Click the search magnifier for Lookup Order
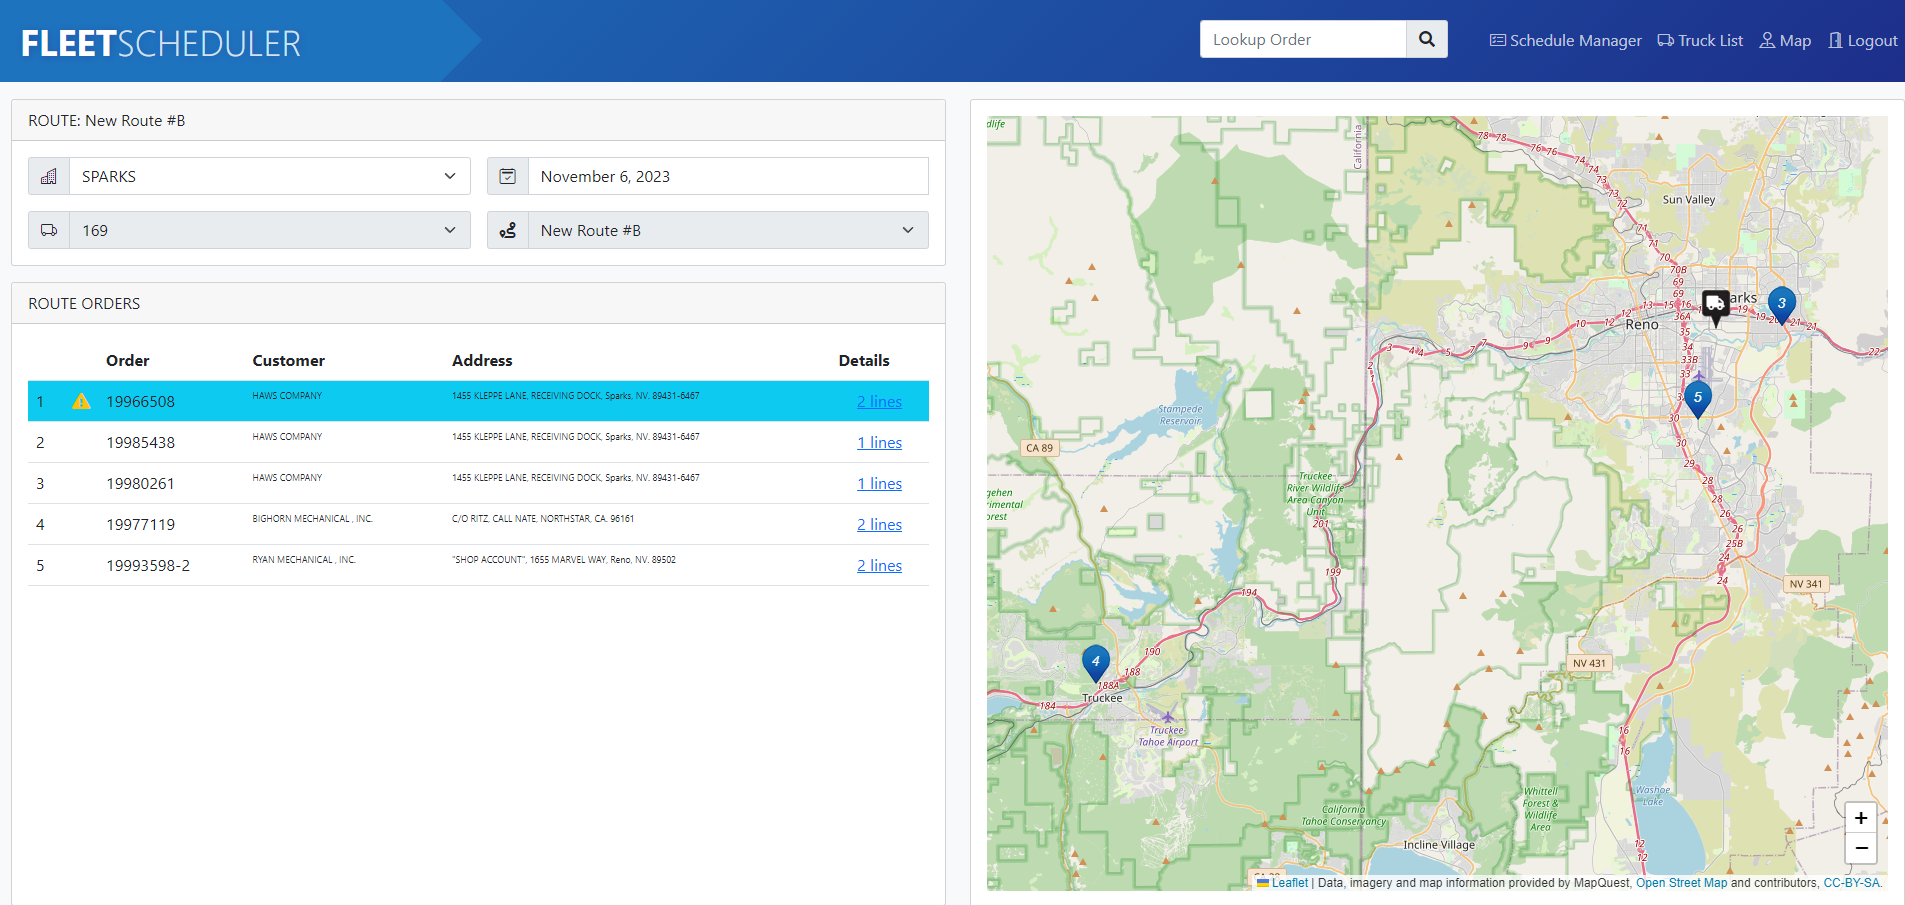1905x905 pixels. tap(1426, 39)
